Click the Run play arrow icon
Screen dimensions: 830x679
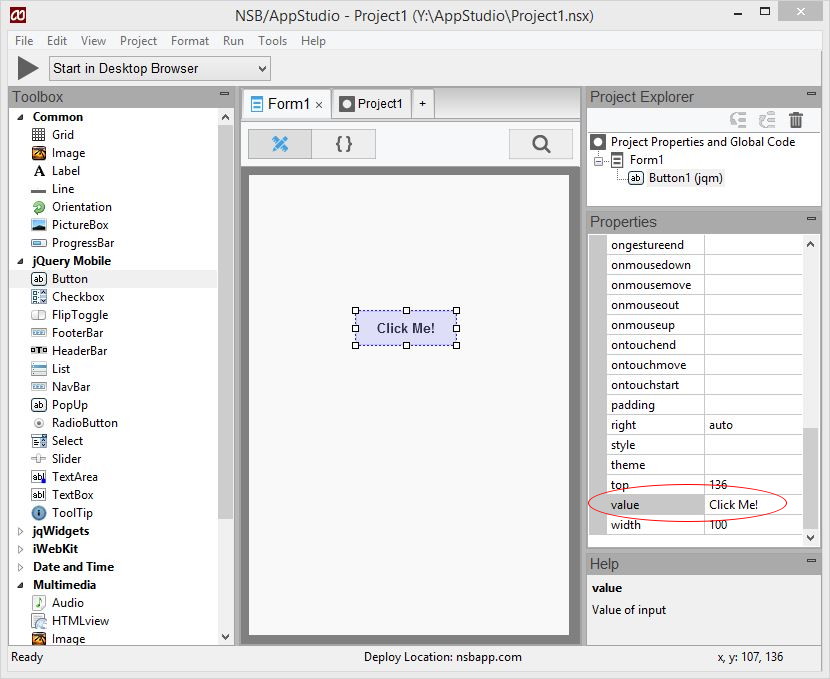(28, 68)
